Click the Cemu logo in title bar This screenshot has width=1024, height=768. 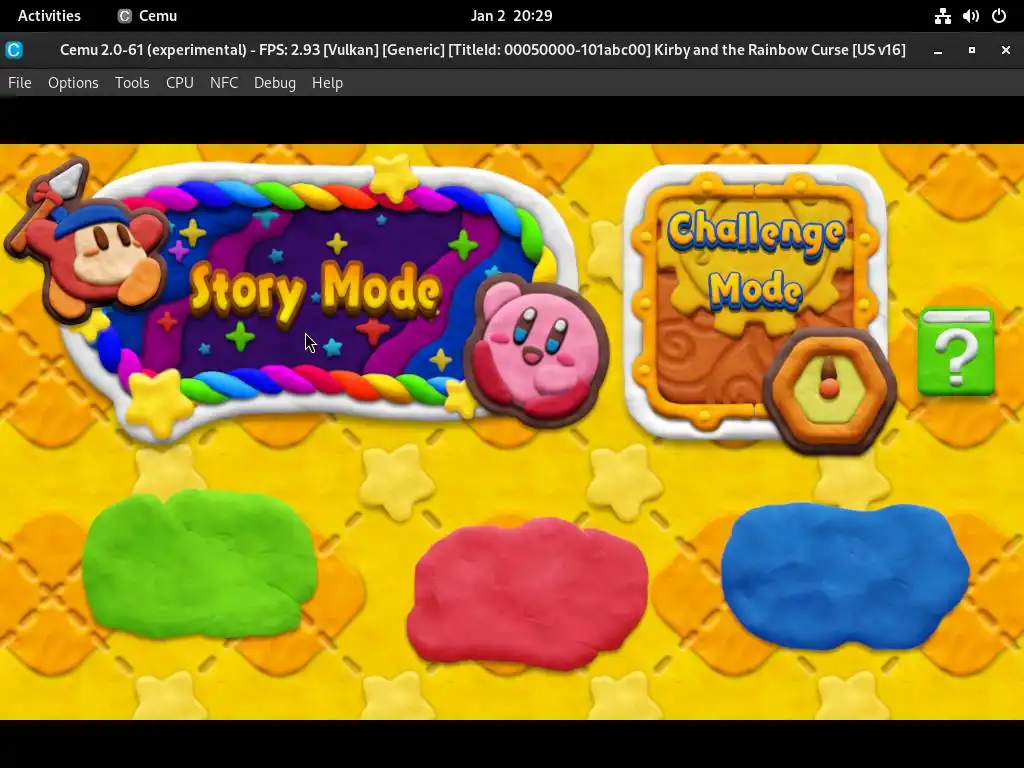pyautogui.click(x=14, y=50)
